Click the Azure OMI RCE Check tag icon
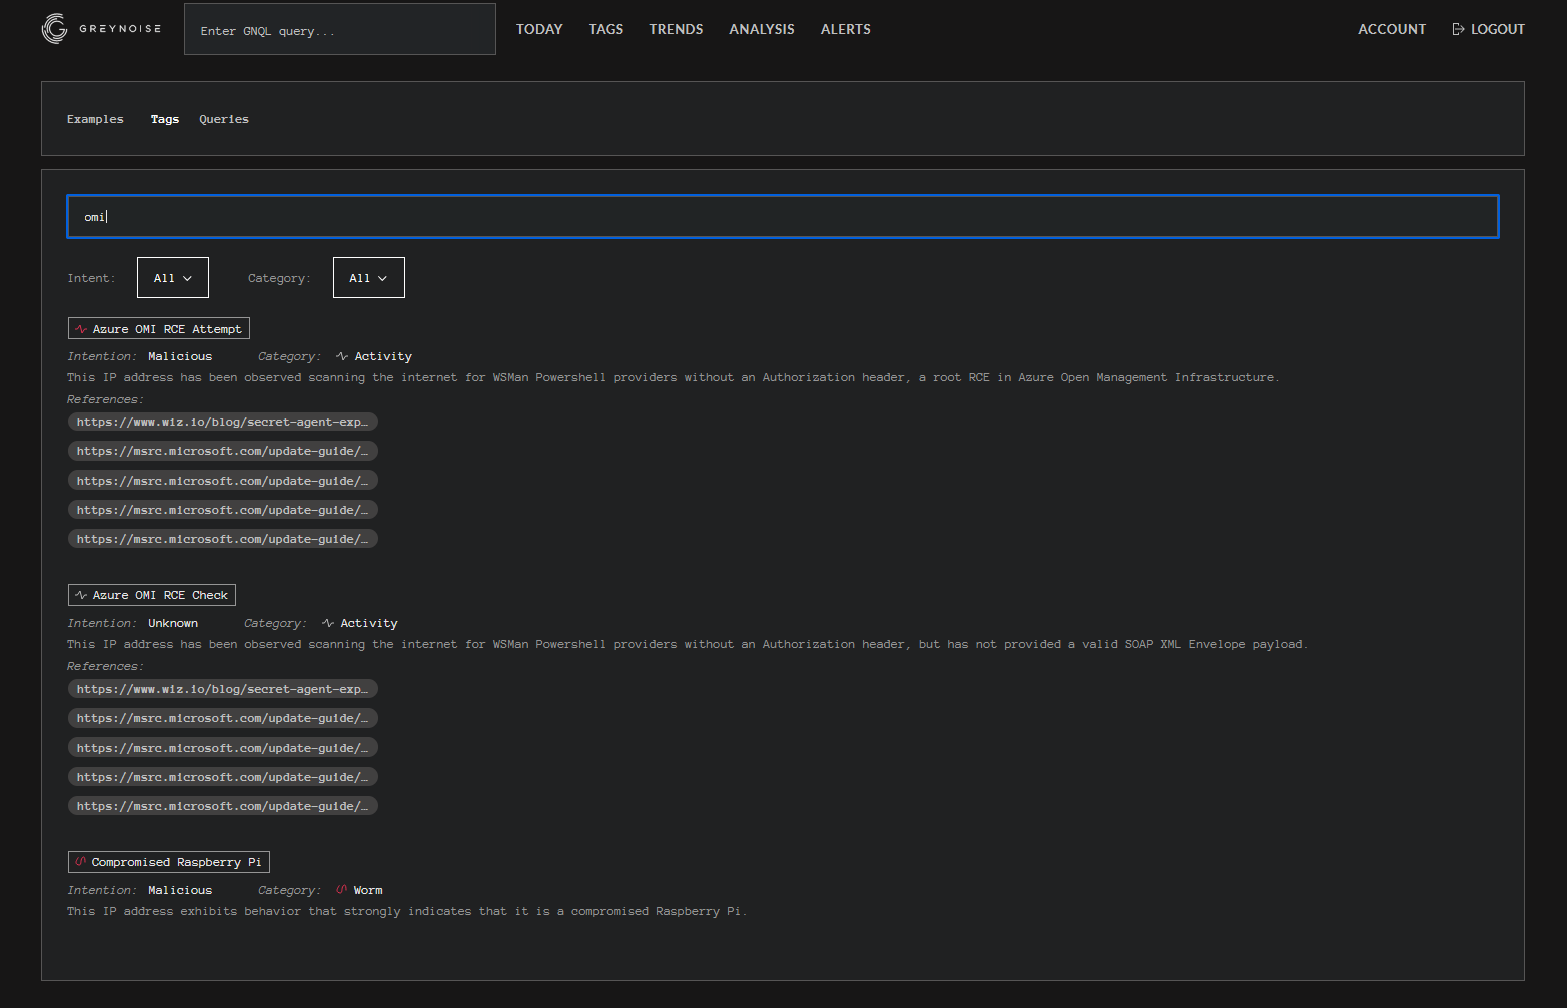This screenshot has height=1008, width=1567. (x=81, y=595)
